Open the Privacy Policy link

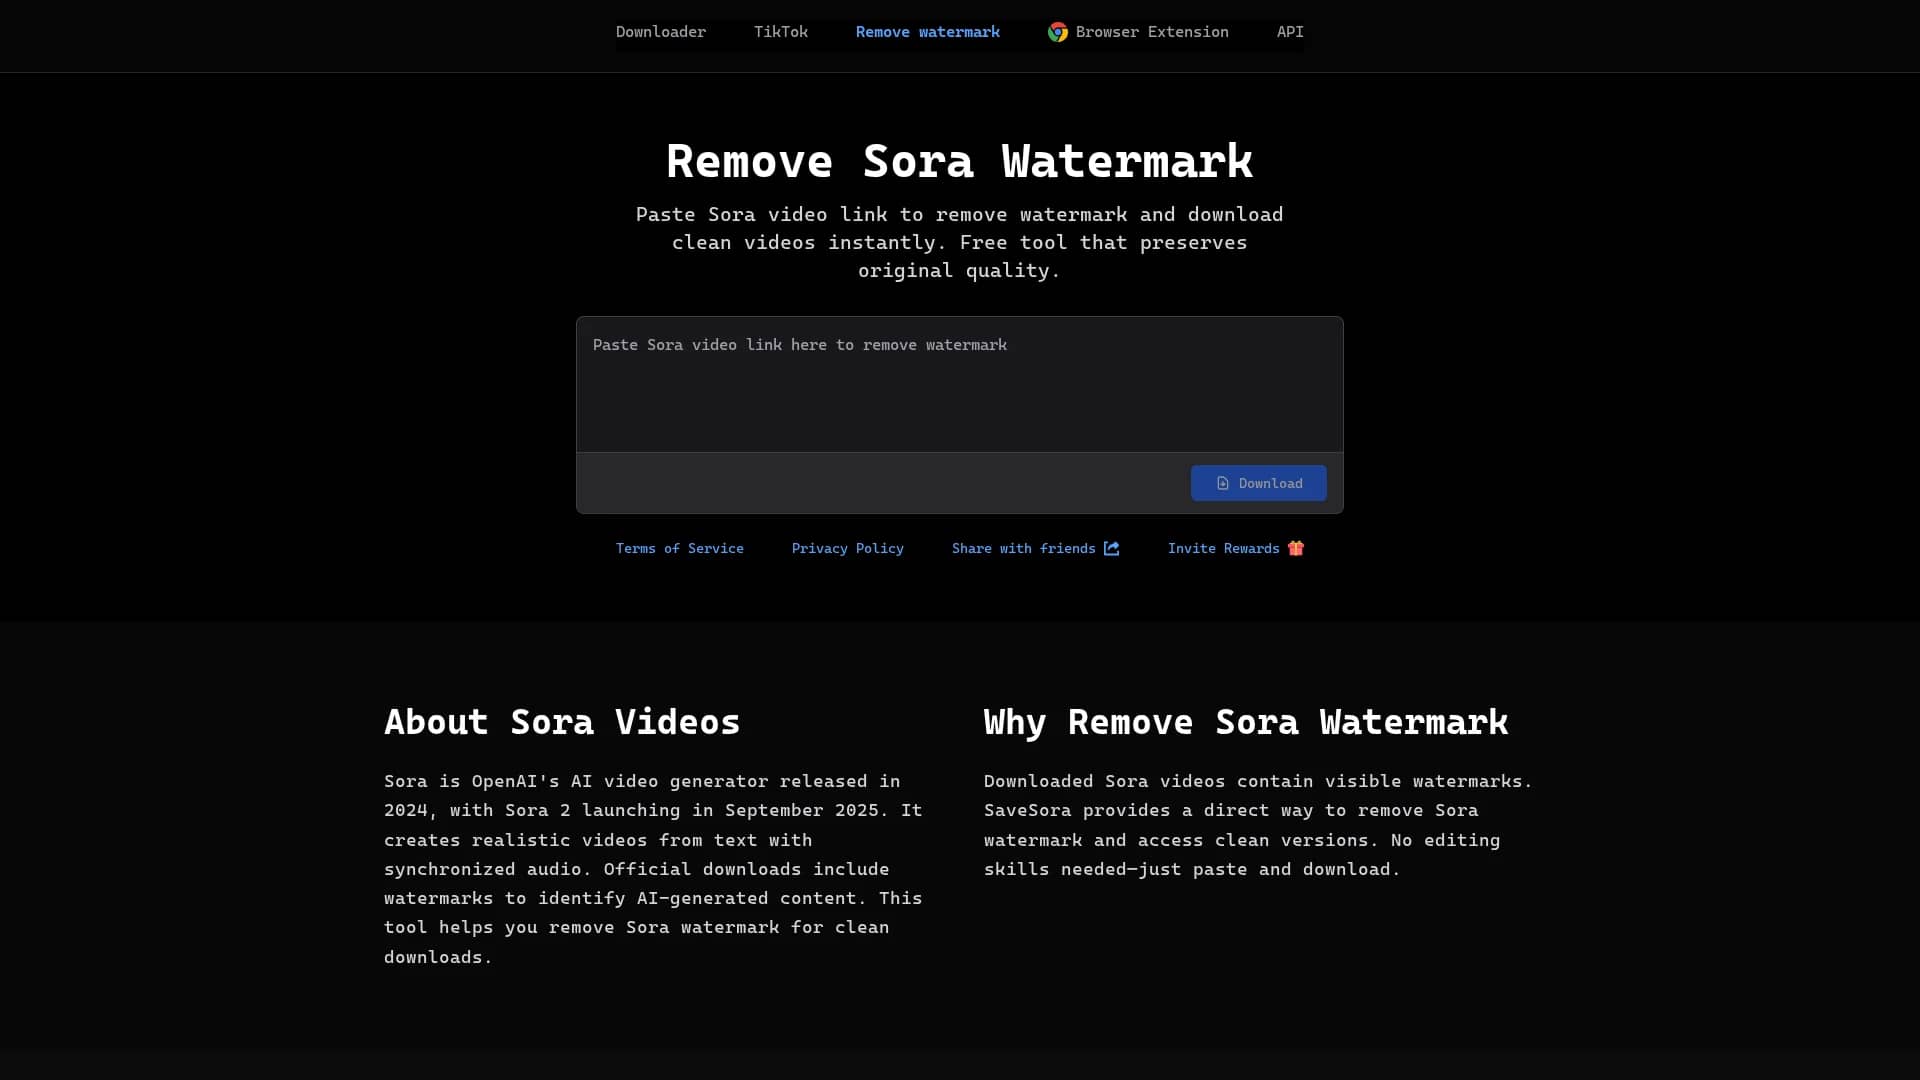tap(847, 548)
